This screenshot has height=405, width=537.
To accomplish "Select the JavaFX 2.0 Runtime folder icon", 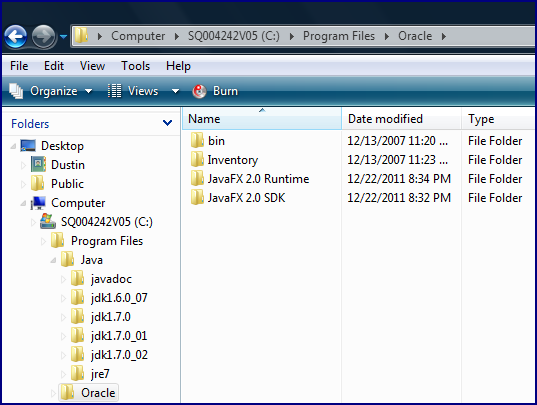I will coord(197,178).
